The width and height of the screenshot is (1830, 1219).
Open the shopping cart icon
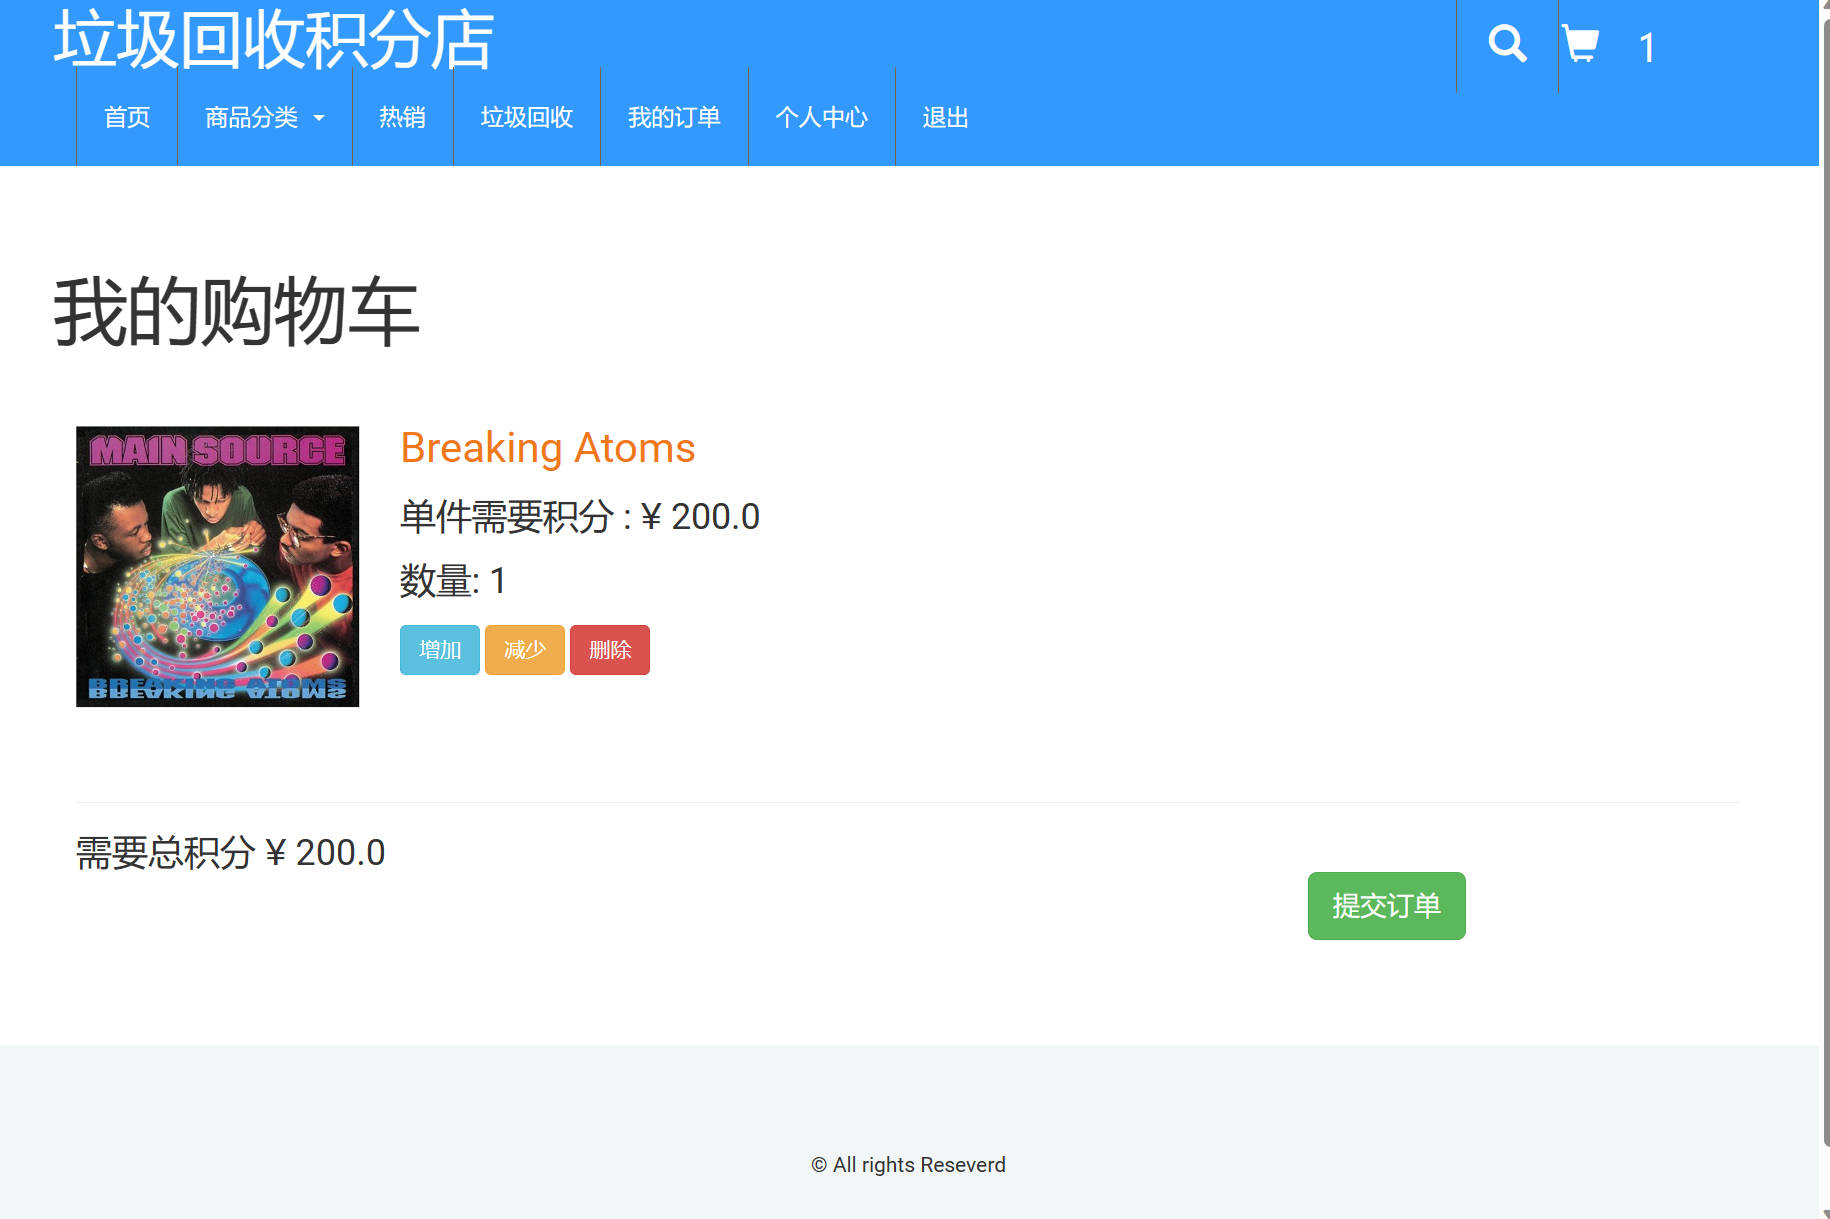1583,44
